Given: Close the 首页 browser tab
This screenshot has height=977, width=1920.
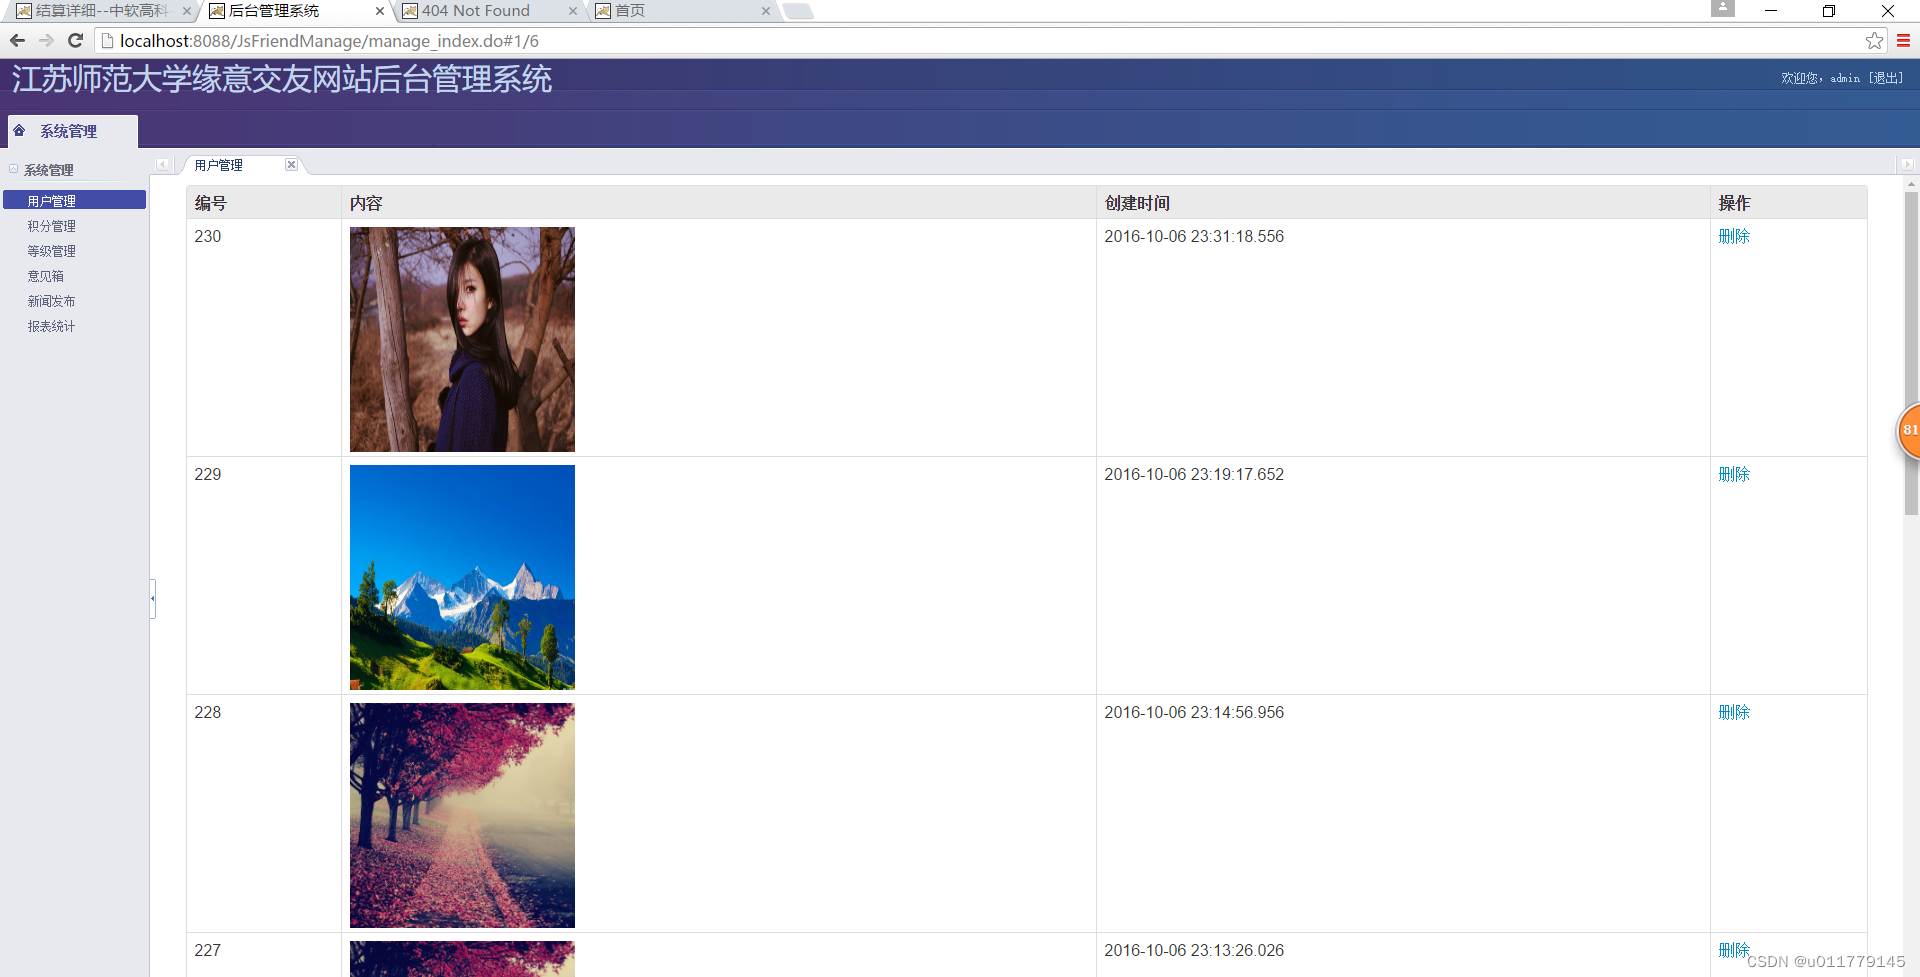Looking at the screenshot, I should (765, 11).
